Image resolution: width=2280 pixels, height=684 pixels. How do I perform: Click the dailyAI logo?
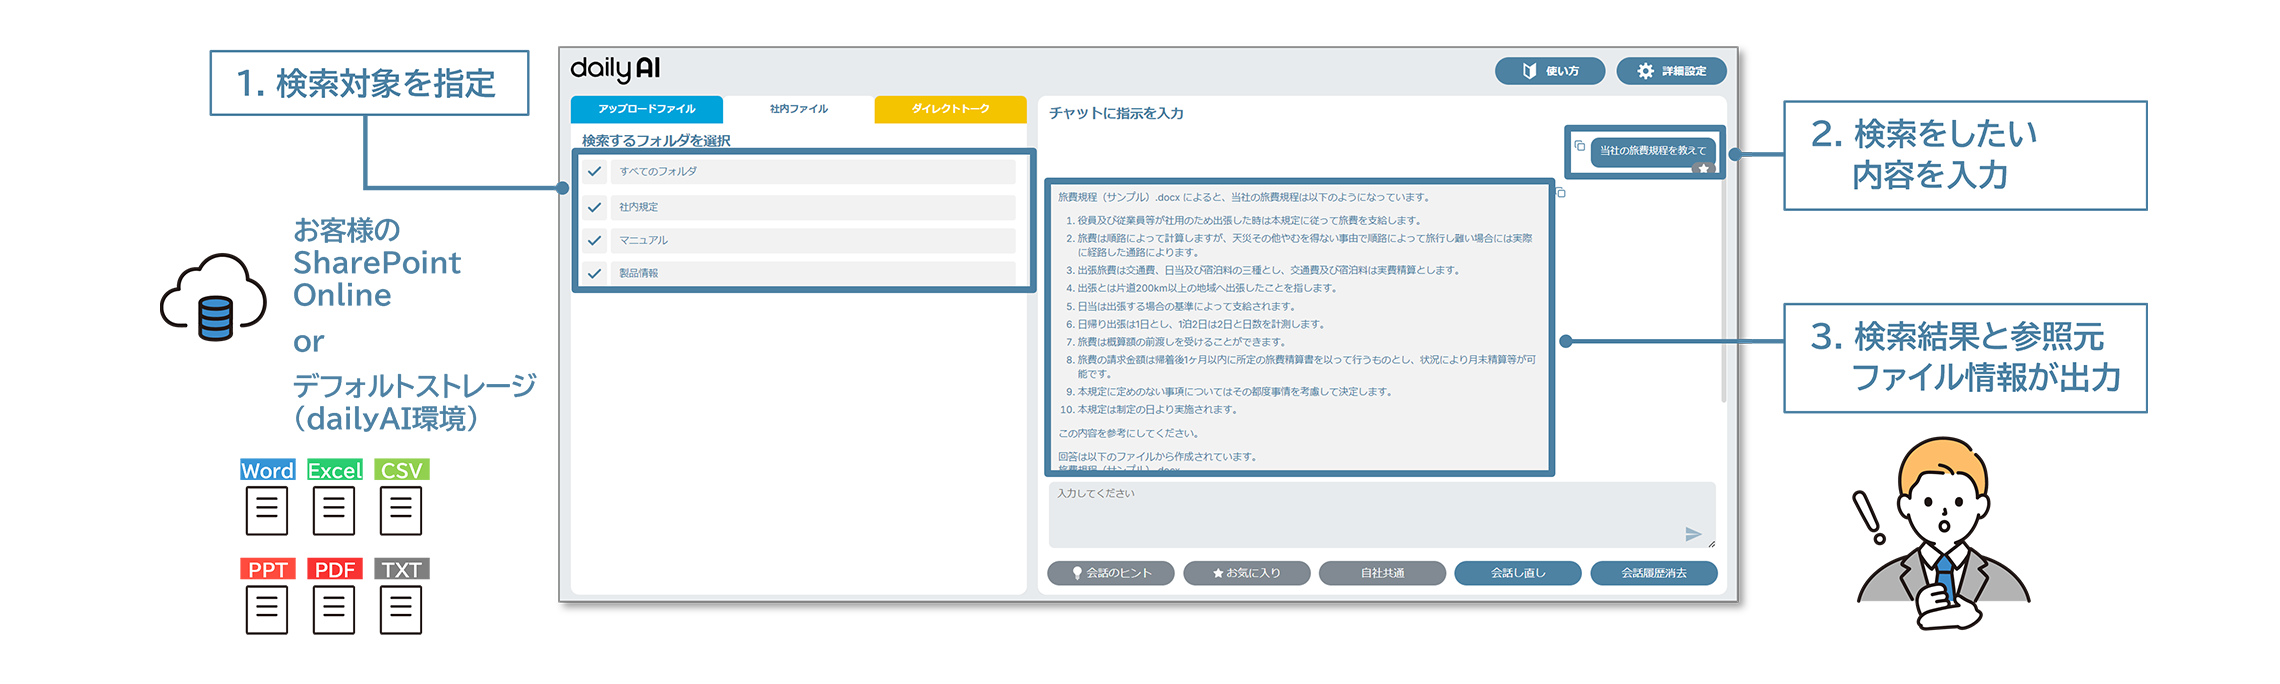[x=615, y=69]
